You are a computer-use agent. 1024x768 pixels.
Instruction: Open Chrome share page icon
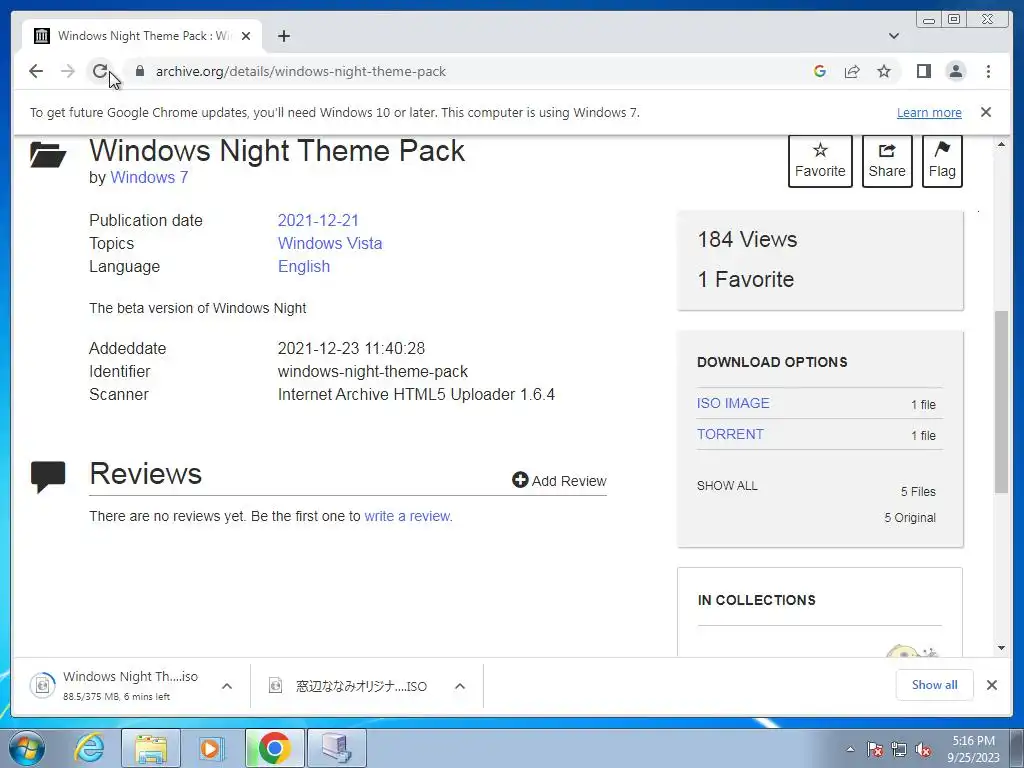click(x=852, y=71)
